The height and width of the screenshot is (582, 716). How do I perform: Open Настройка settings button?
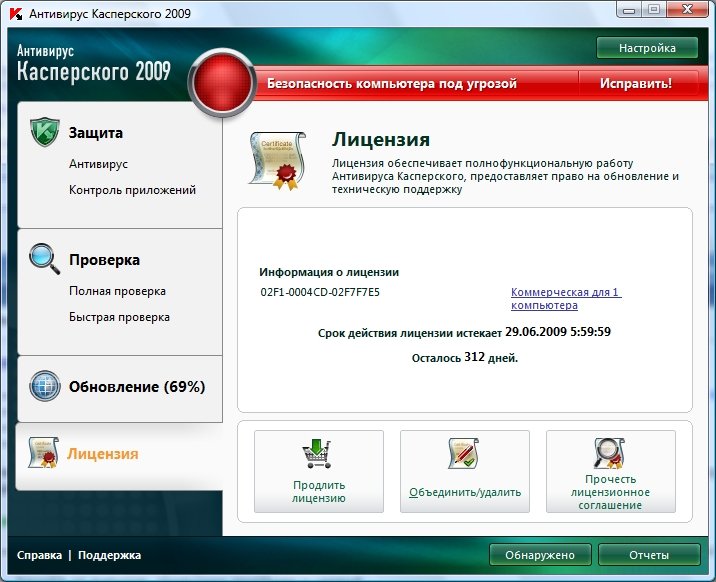tap(647, 48)
